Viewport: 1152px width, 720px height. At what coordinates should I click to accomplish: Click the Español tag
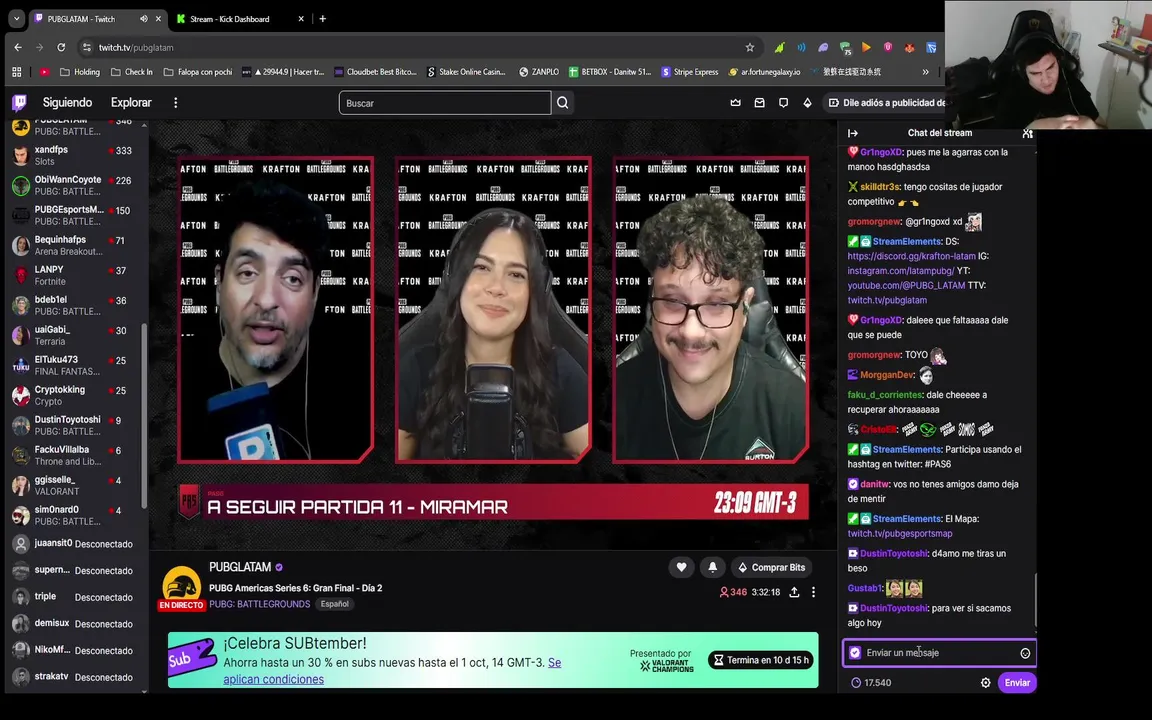point(334,604)
